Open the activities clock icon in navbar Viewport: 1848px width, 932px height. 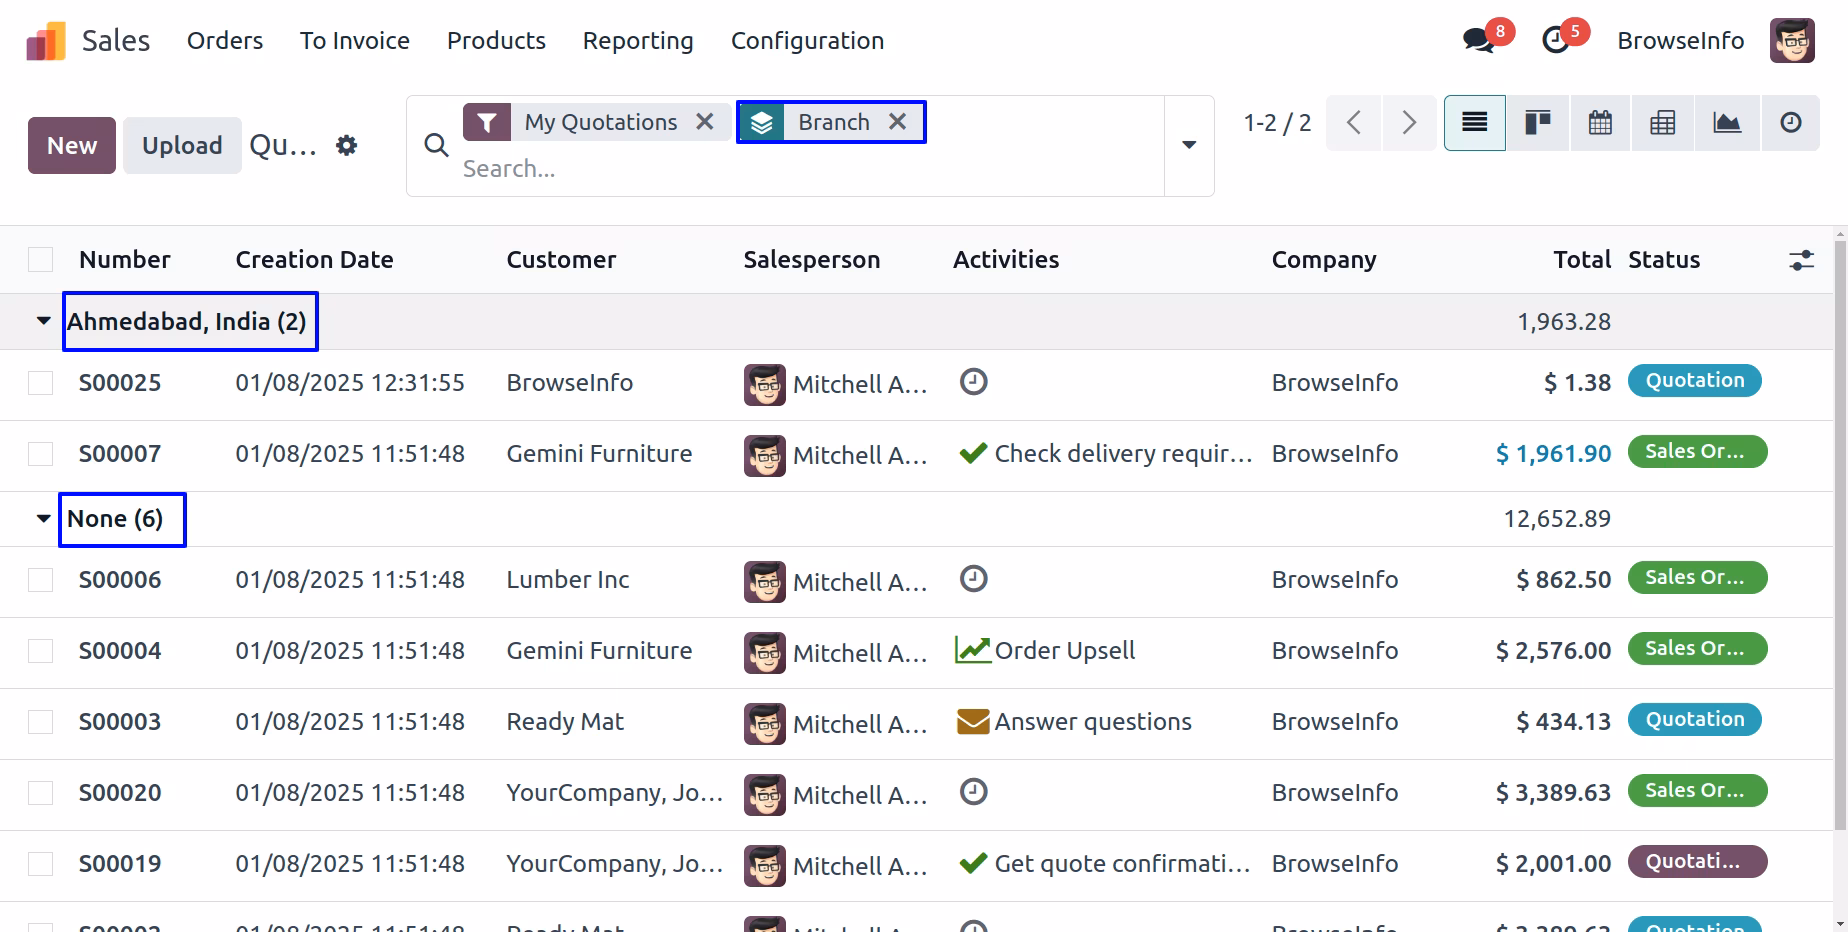click(1555, 40)
